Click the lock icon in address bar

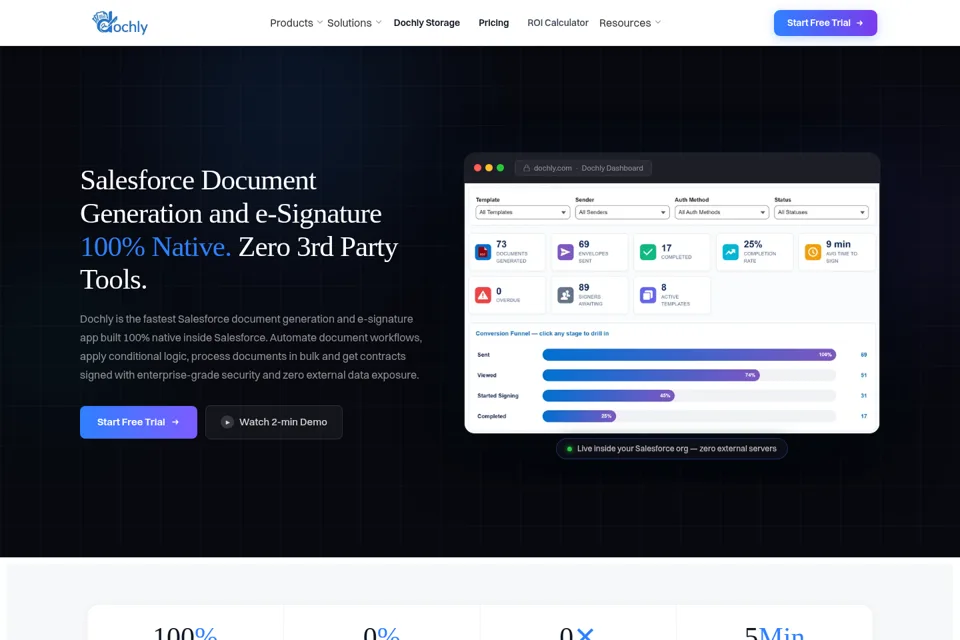coord(526,168)
